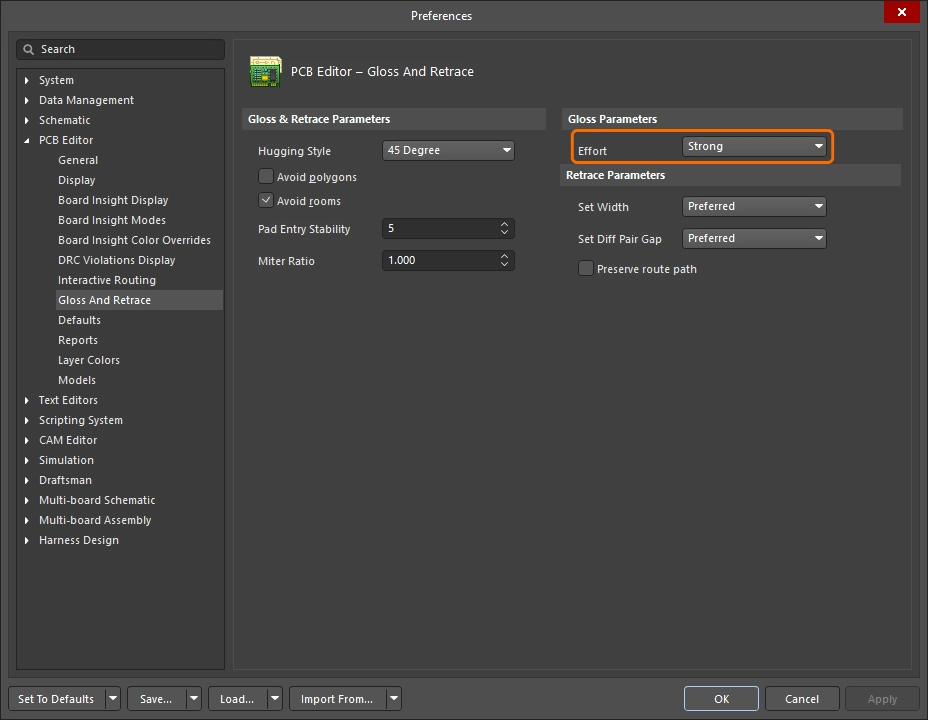Enable the Preserve route path checkbox
This screenshot has width=928, height=720.
(x=585, y=268)
